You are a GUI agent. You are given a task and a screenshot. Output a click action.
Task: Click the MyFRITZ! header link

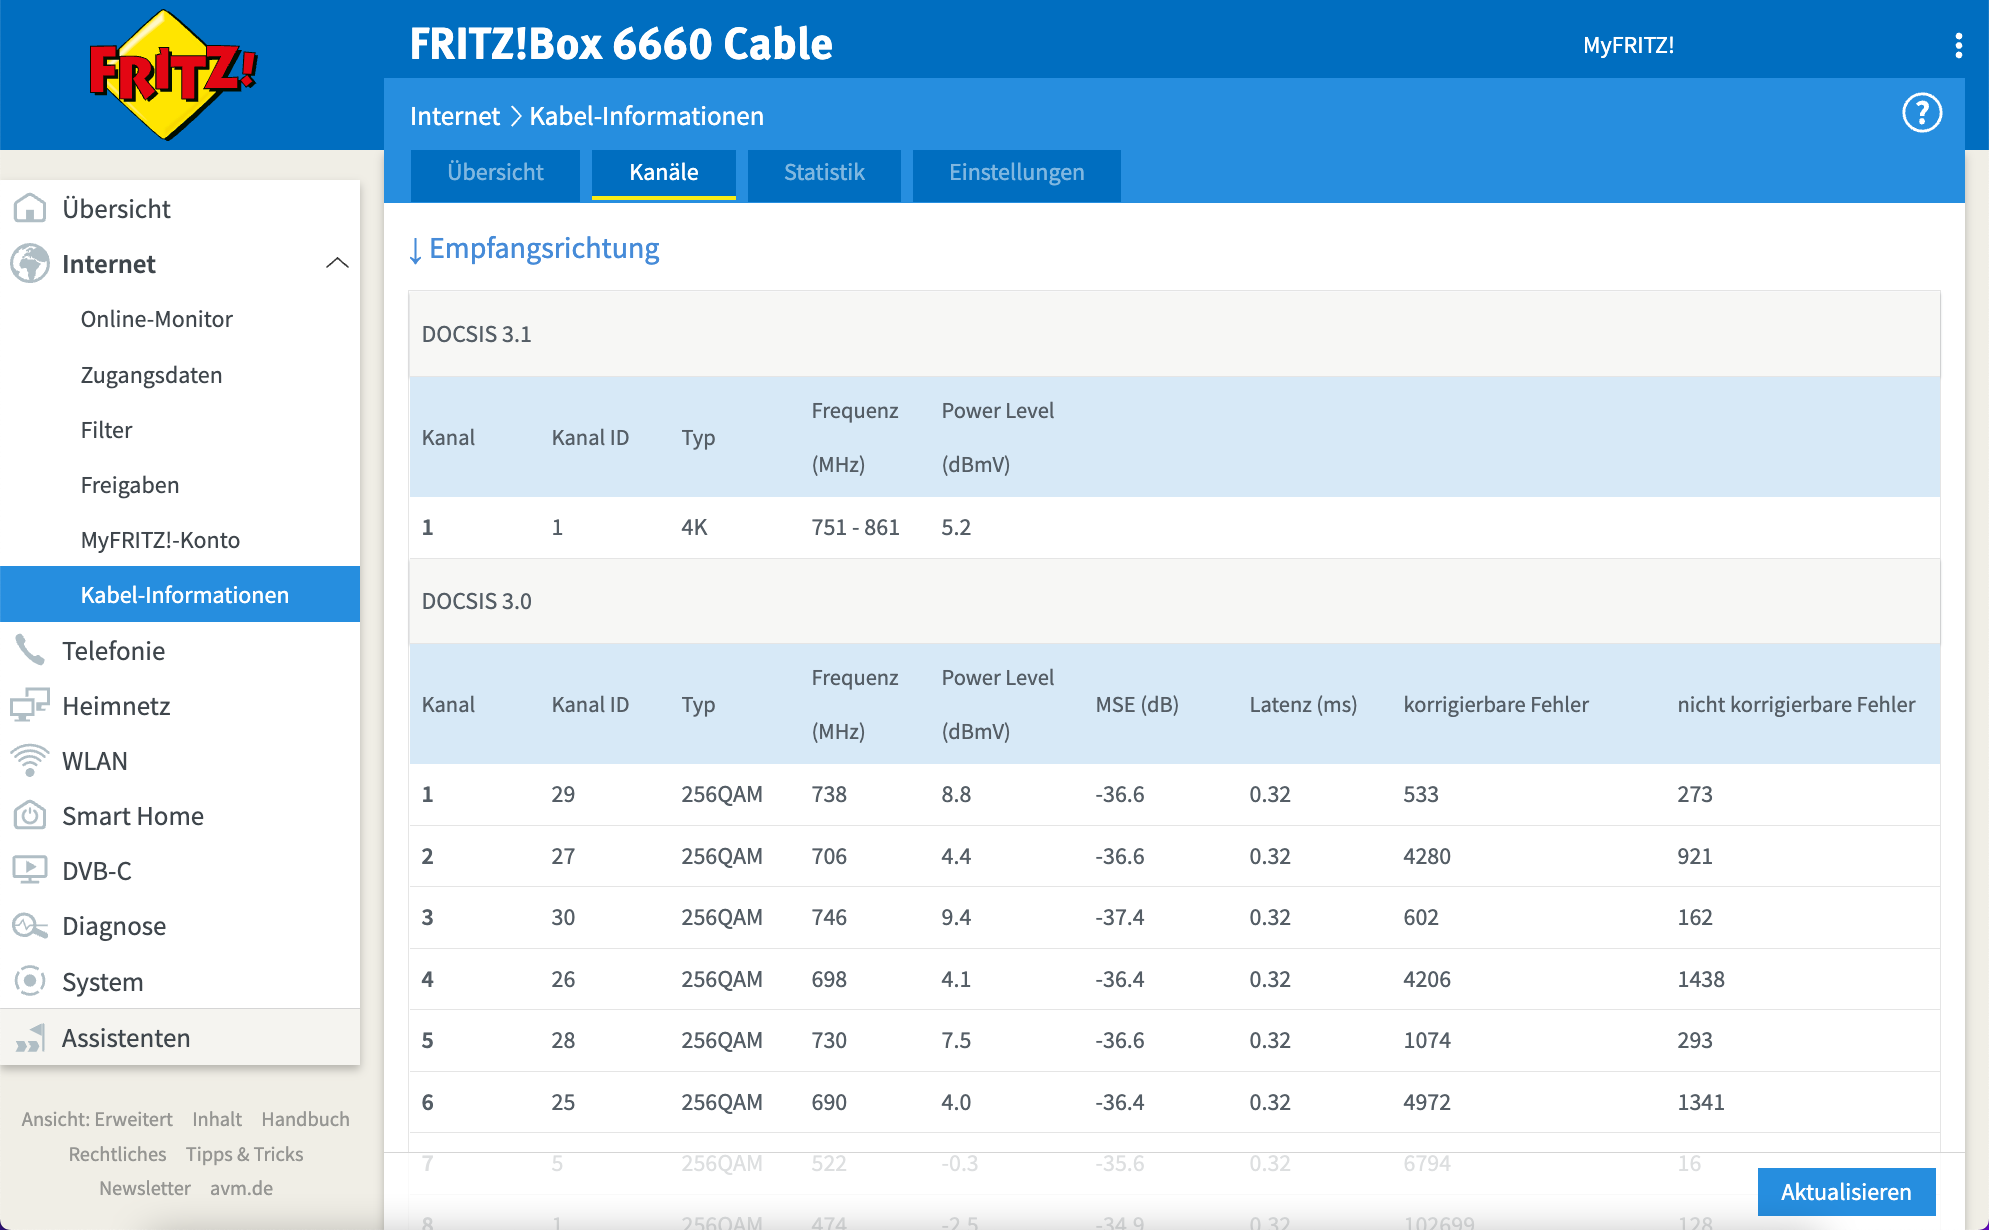point(1628,45)
